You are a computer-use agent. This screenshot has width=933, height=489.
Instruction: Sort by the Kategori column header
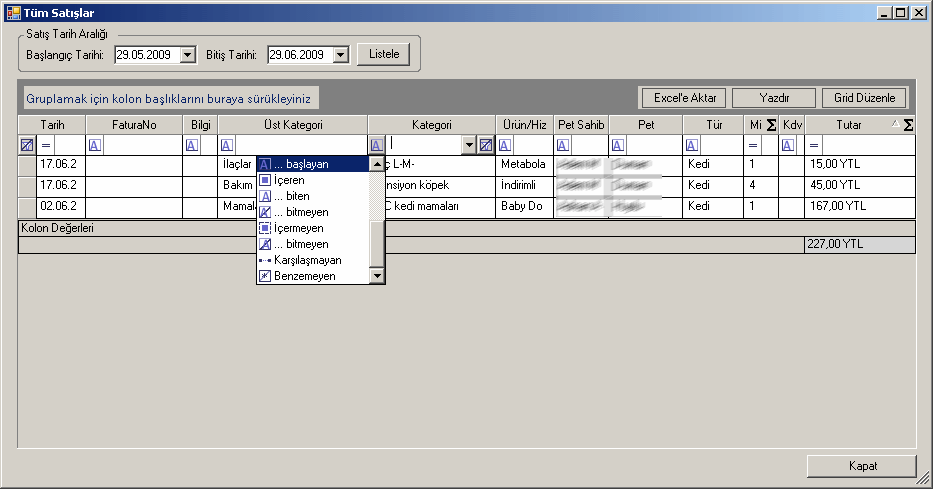(431, 125)
